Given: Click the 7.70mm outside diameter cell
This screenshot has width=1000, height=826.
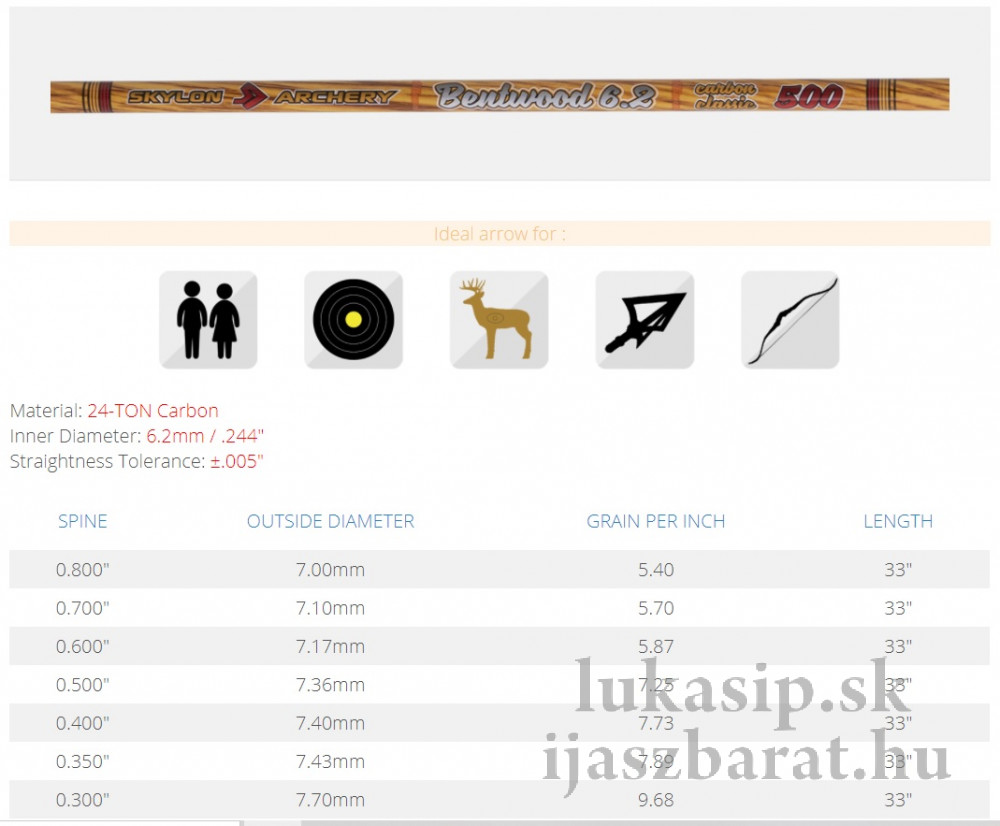Looking at the screenshot, I should click(330, 799).
